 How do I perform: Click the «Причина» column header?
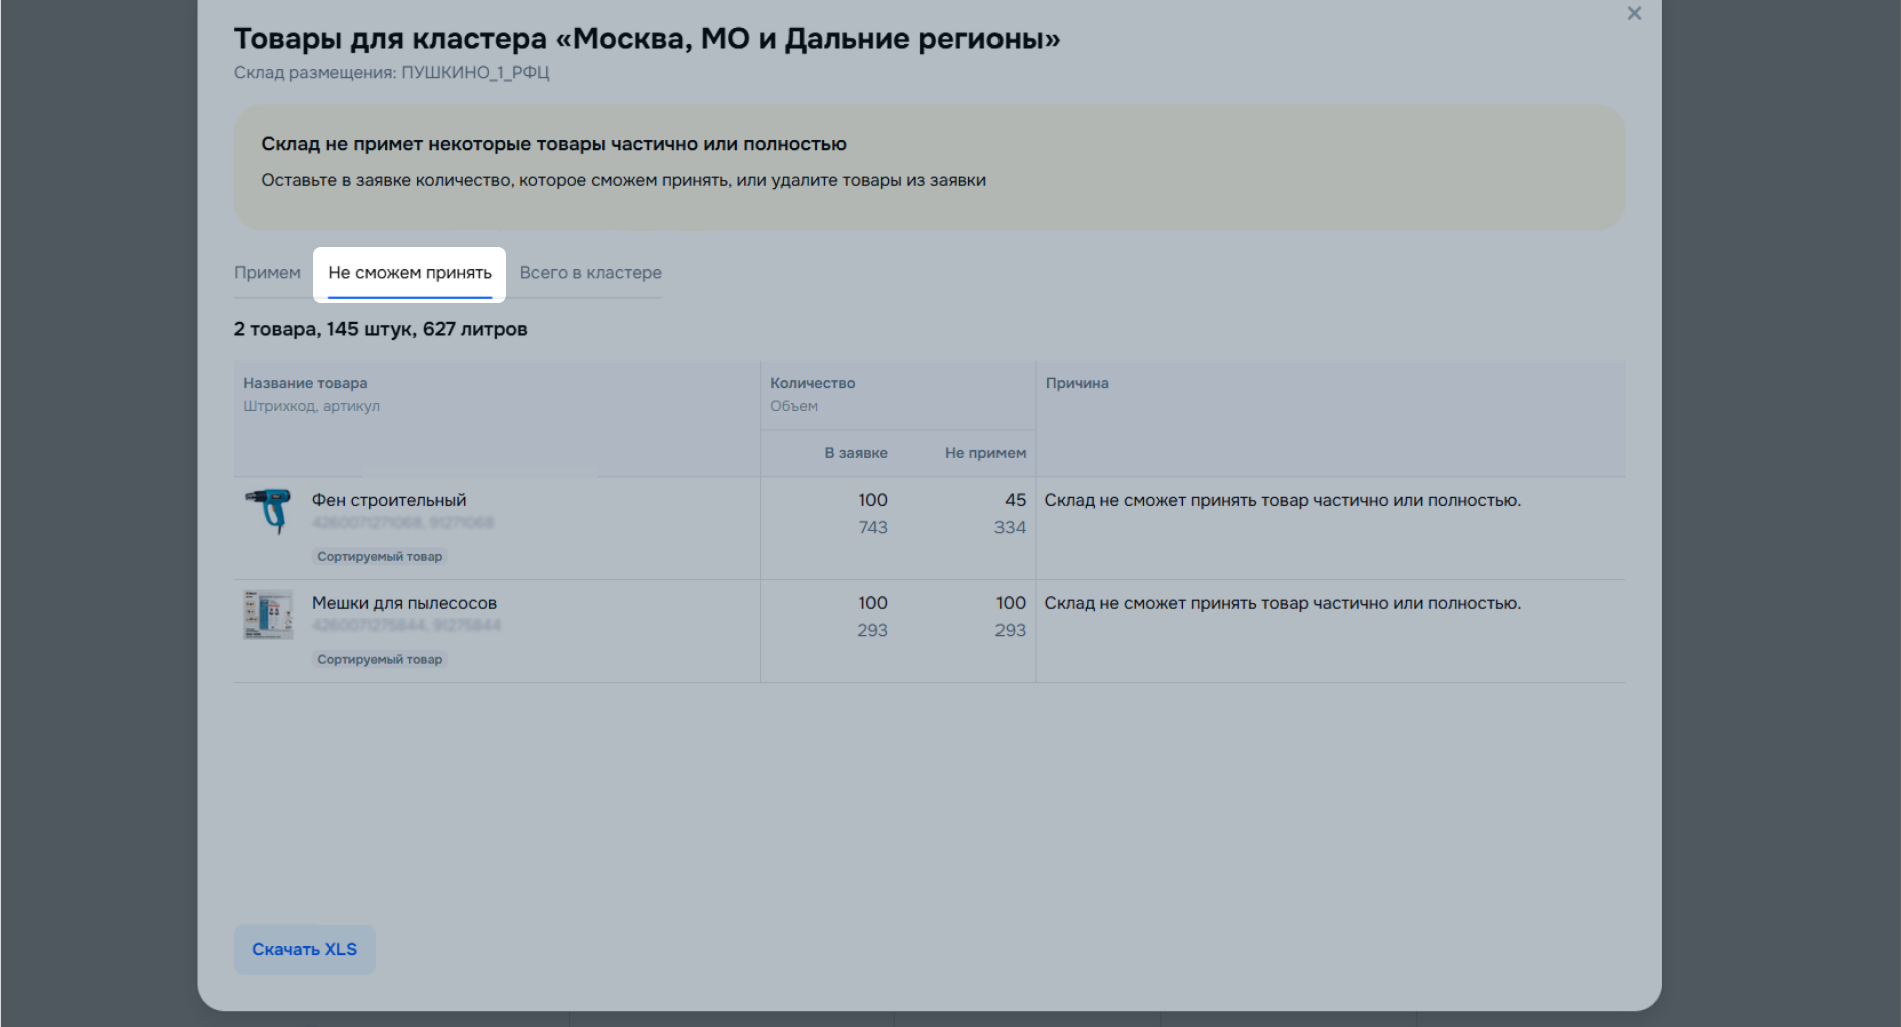pos(1077,383)
